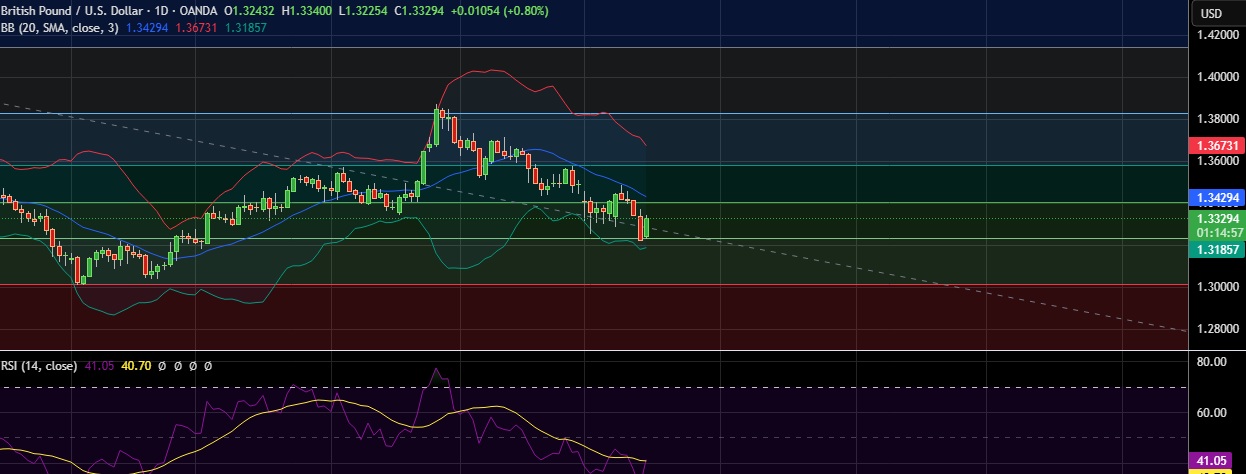Image resolution: width=1246 pixels, height=474 pixels.
Task: Click the teal 1.31857 lower band price label
Action: click(1218, 249)
